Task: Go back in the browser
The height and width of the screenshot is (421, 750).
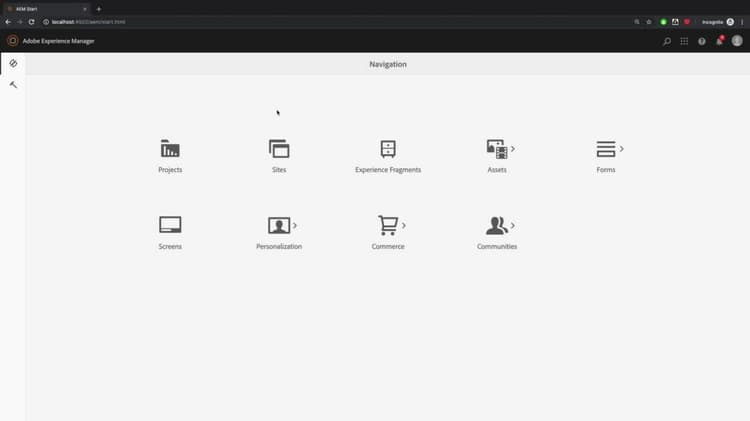Action: pos(8,22)
